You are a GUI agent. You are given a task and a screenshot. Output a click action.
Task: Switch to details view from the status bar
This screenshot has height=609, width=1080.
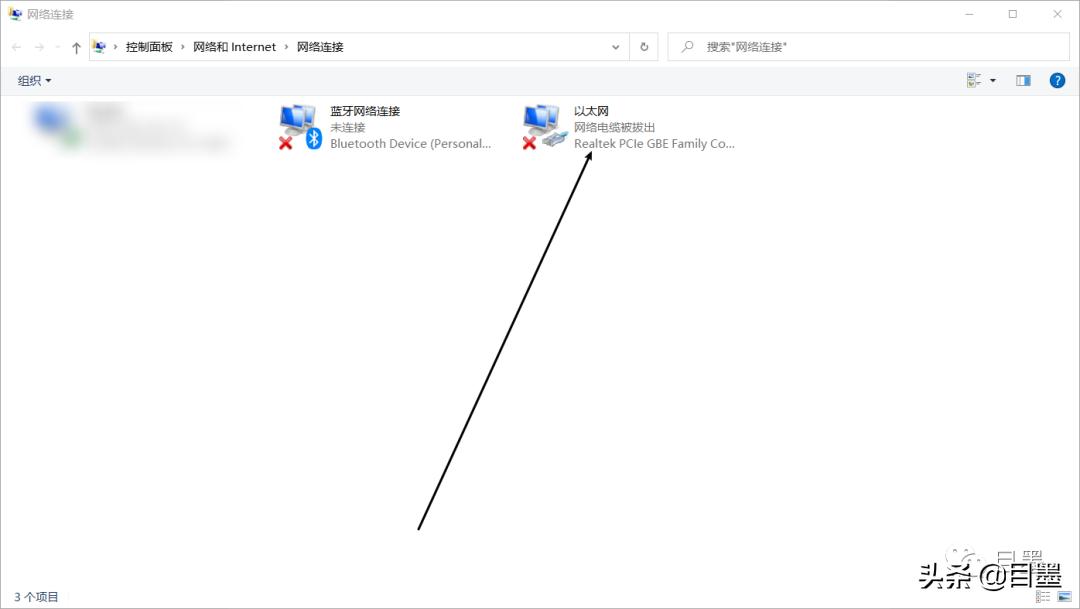point(1039,595)
